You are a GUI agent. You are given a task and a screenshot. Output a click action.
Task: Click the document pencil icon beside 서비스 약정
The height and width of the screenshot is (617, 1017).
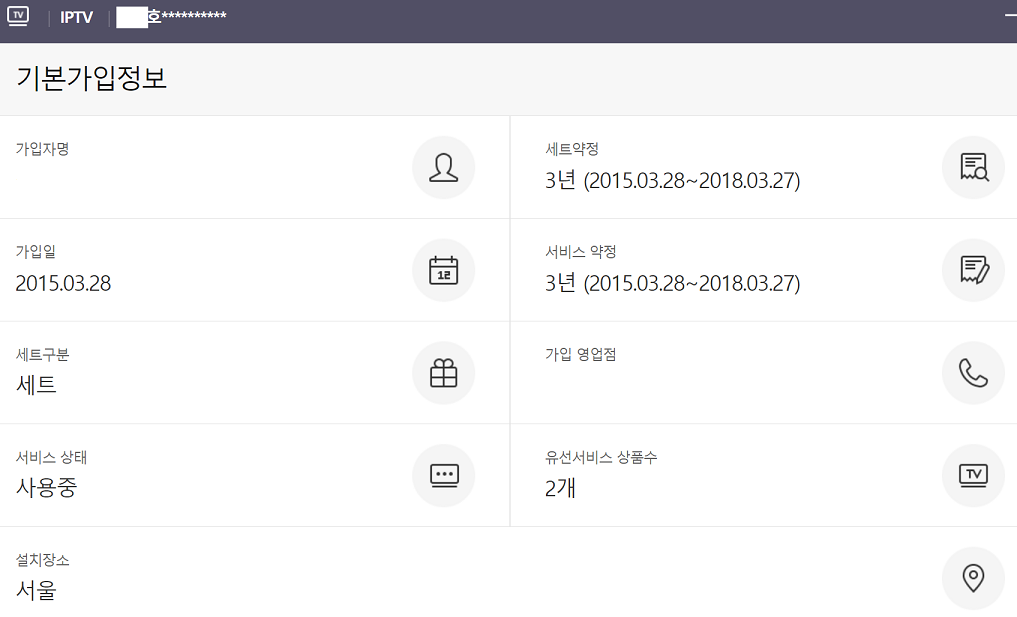[972, 270]
